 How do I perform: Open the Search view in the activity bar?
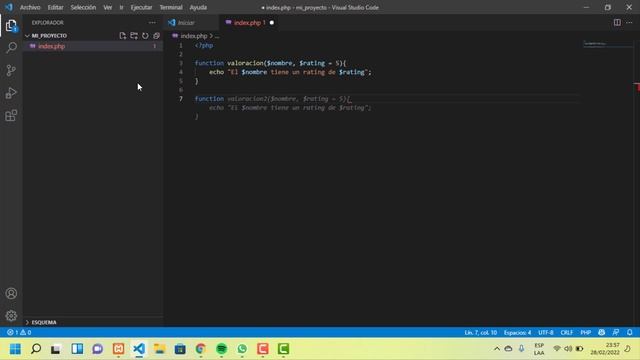click(x=11, y=48)
